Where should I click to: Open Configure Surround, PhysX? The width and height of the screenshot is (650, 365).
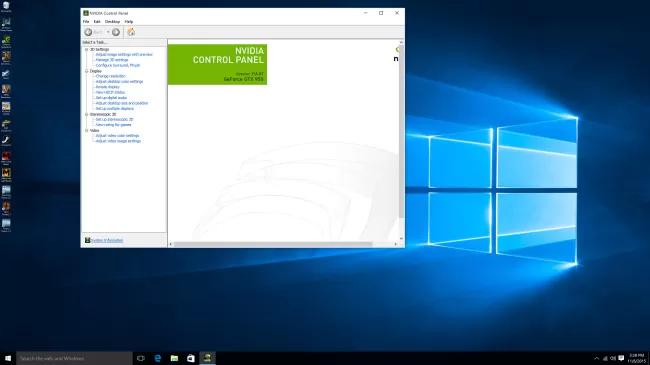pyautogui.click(x=118, y=65)
